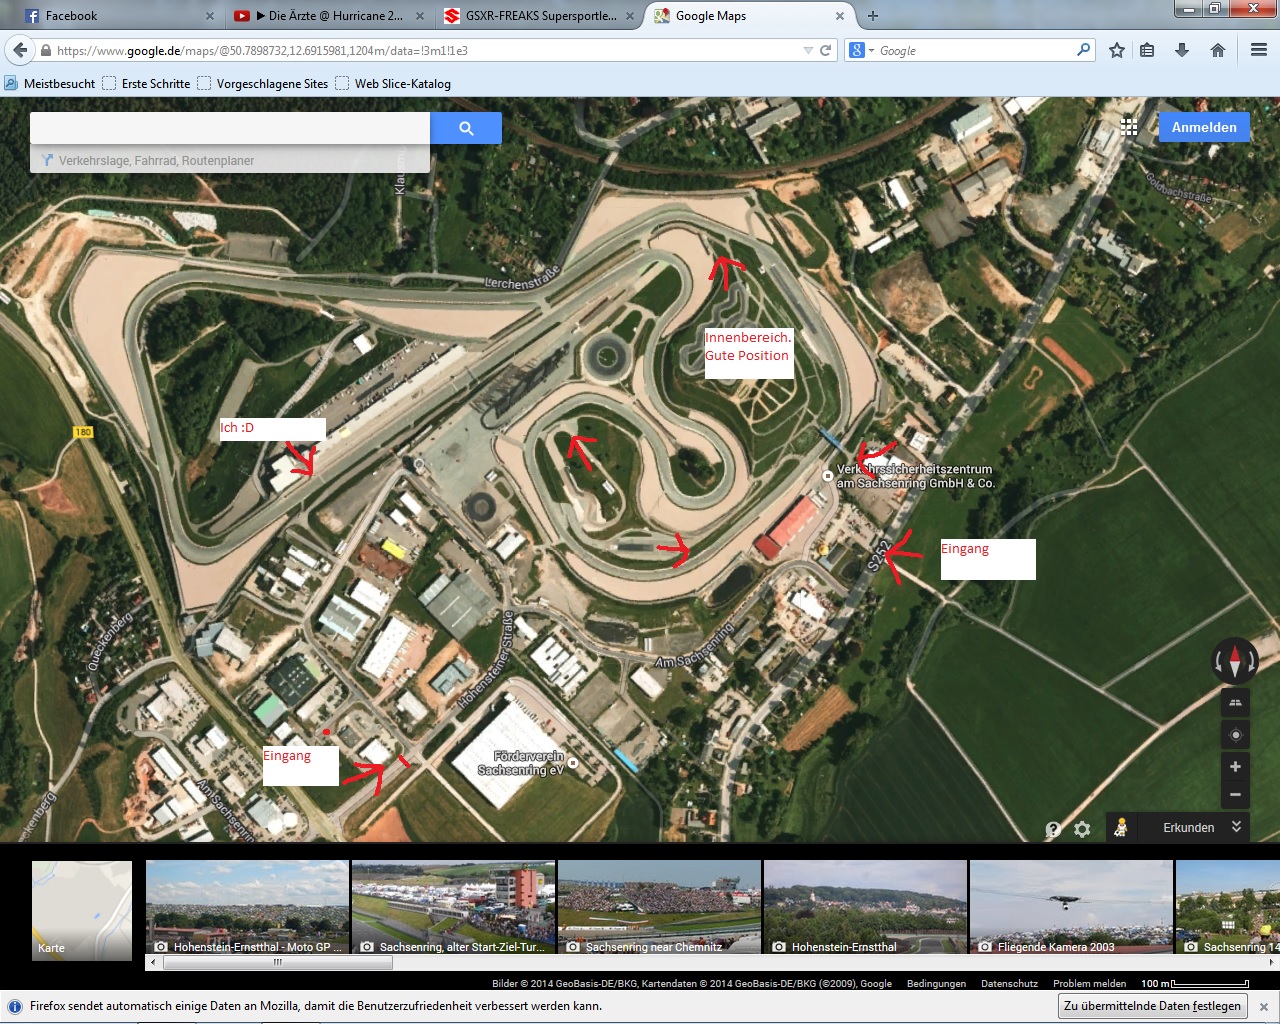Screen dimensions: 1280x1024
Task: Click the compass to reset north
Action: 1235,661
